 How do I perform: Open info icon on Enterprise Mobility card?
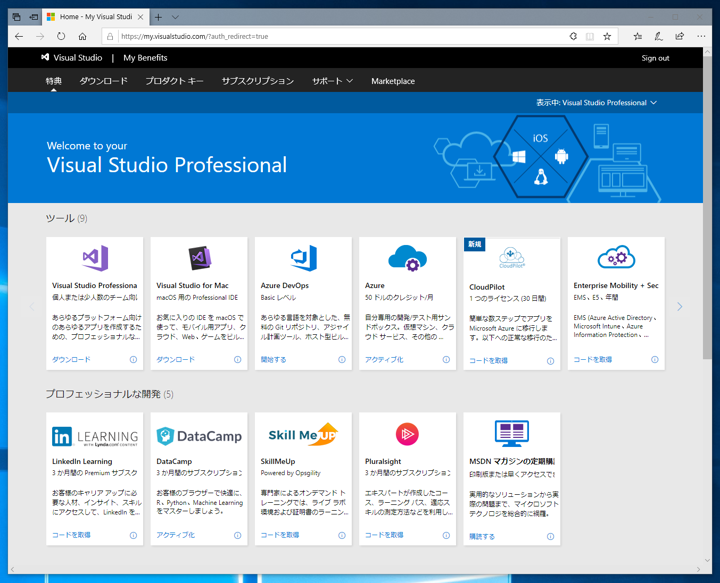(x=654, y=359)
